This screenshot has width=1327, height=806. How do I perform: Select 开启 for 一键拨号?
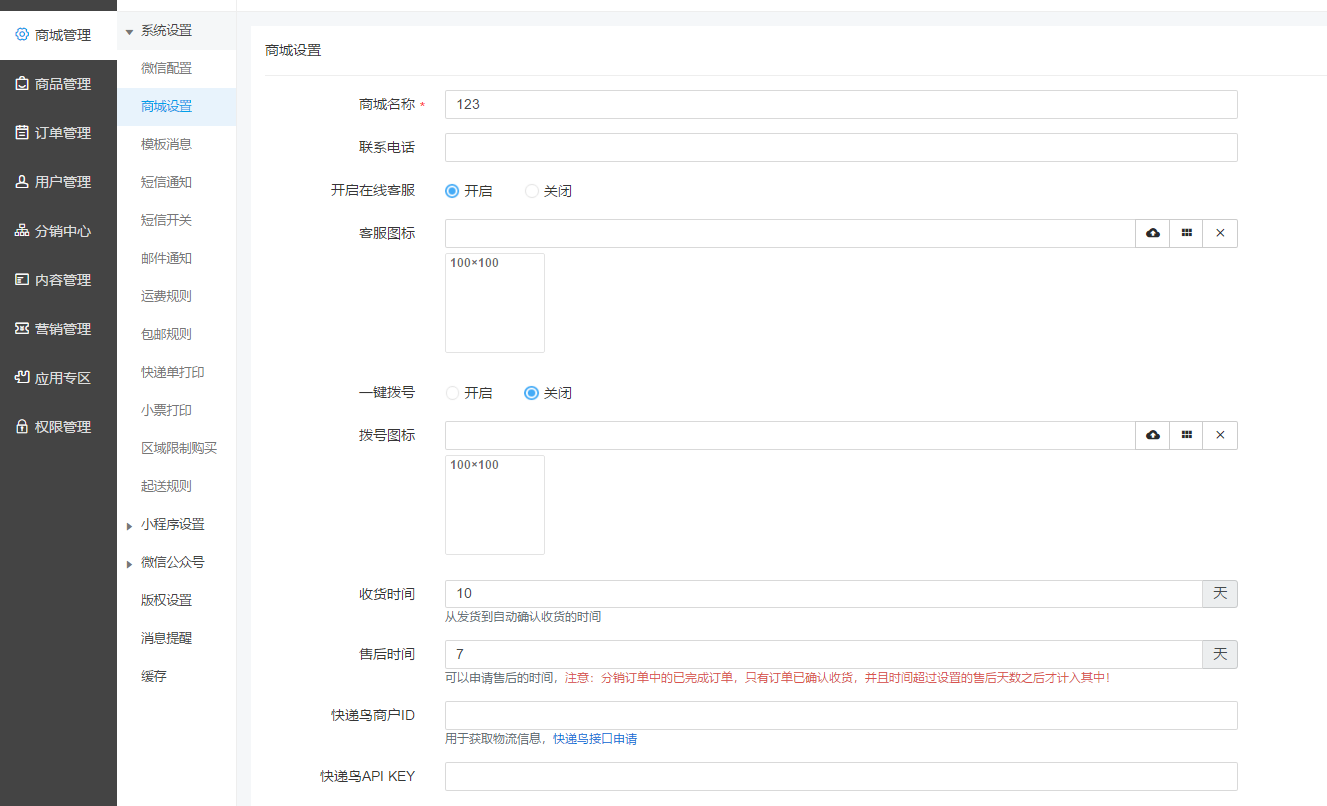point(452,393)
